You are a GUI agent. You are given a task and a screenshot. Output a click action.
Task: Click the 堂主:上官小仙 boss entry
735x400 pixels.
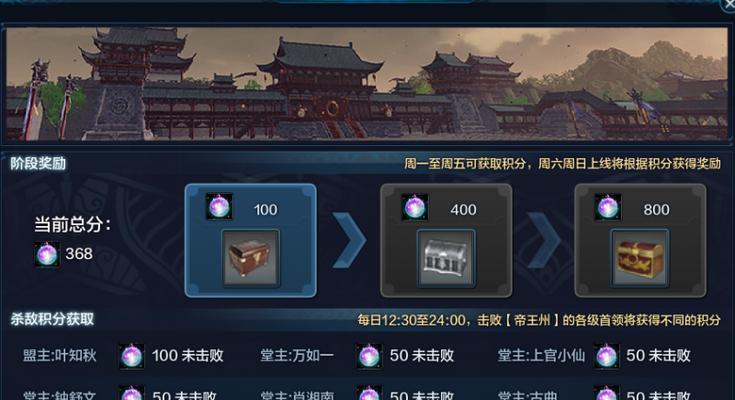click(541, 355)
